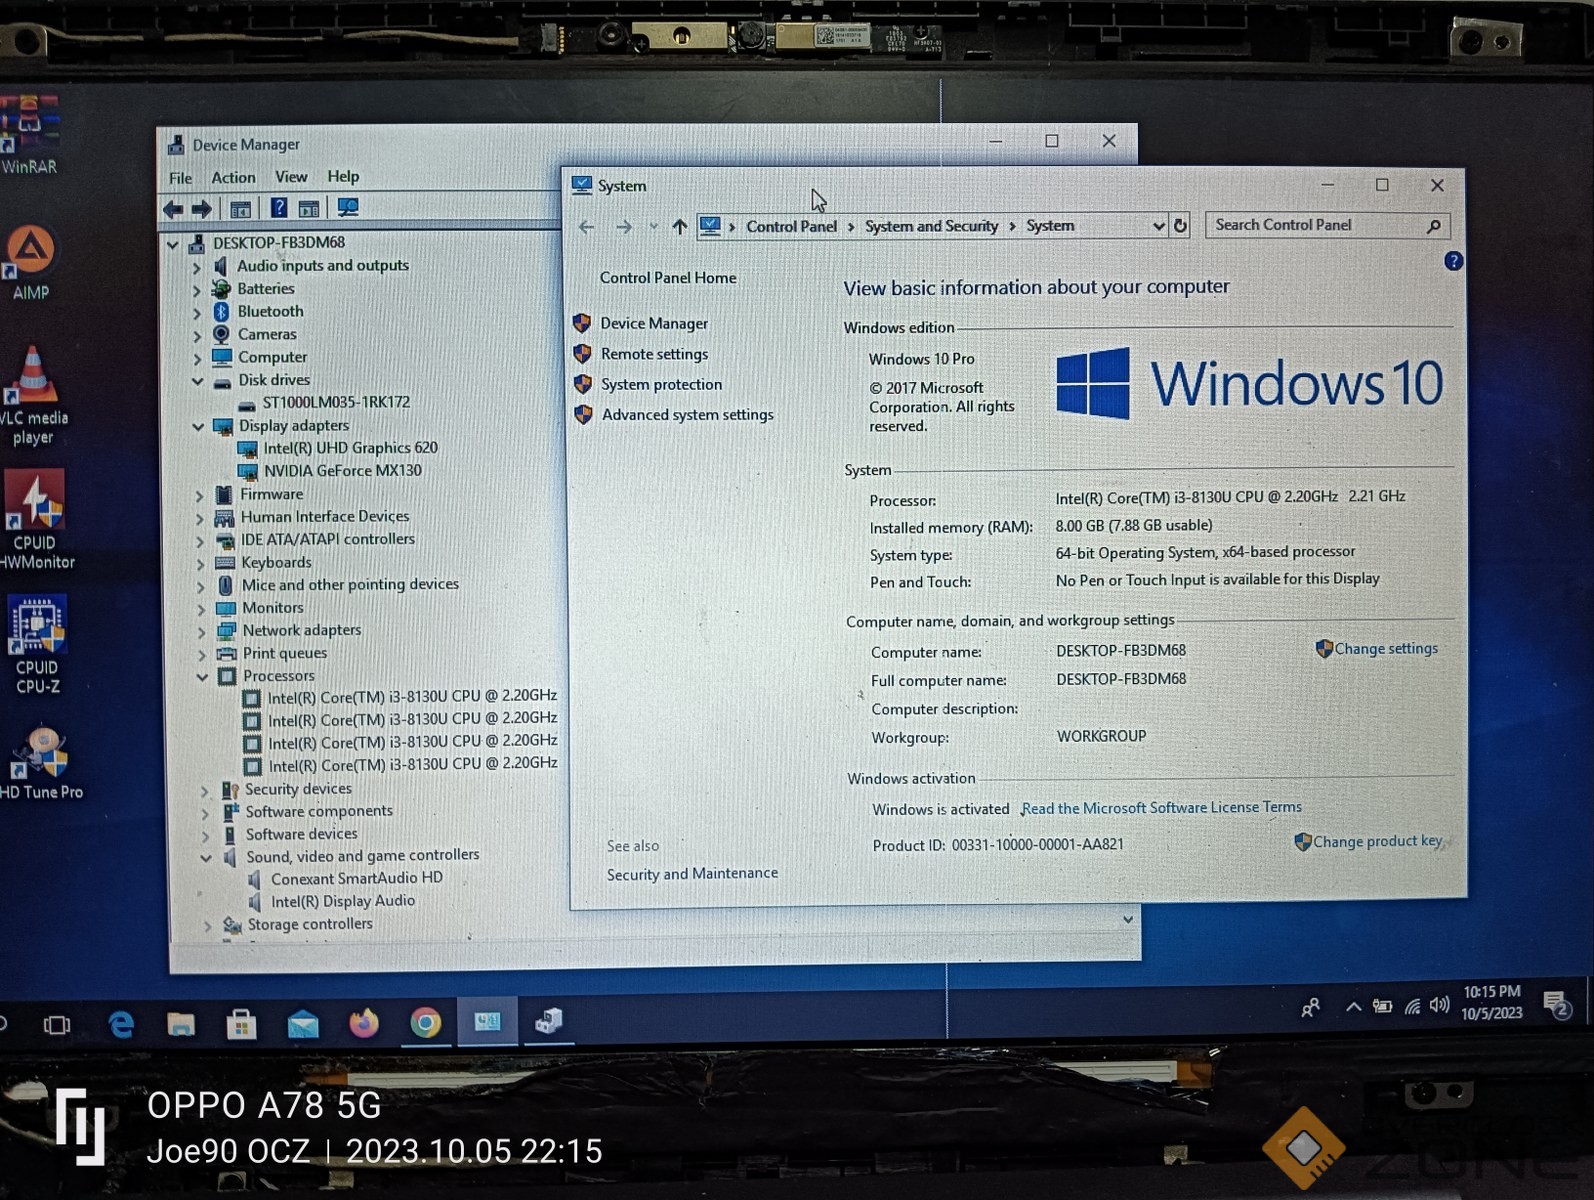Open Advanced system settings link
Image resolution: width=1594 pixels, height=1200 pixels.
tap(687, 415)
